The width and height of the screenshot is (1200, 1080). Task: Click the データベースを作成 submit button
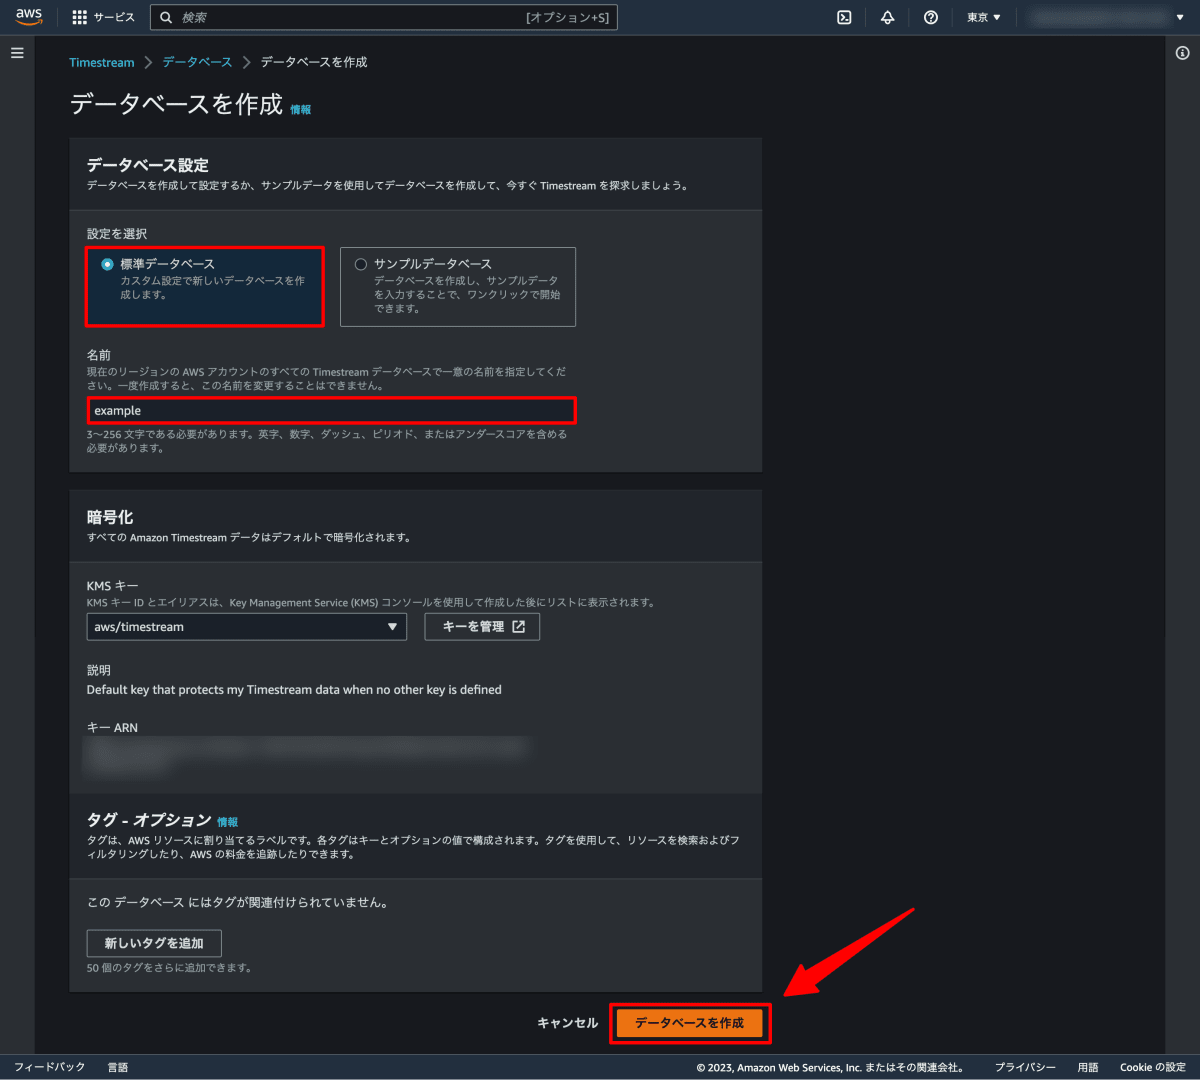[689, 1023]
